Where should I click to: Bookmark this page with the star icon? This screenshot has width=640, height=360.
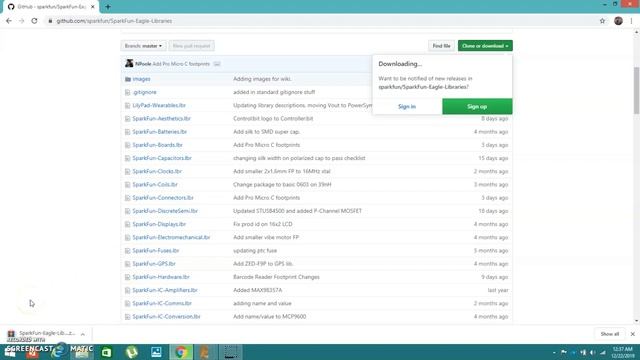click(x=602, y=21)
